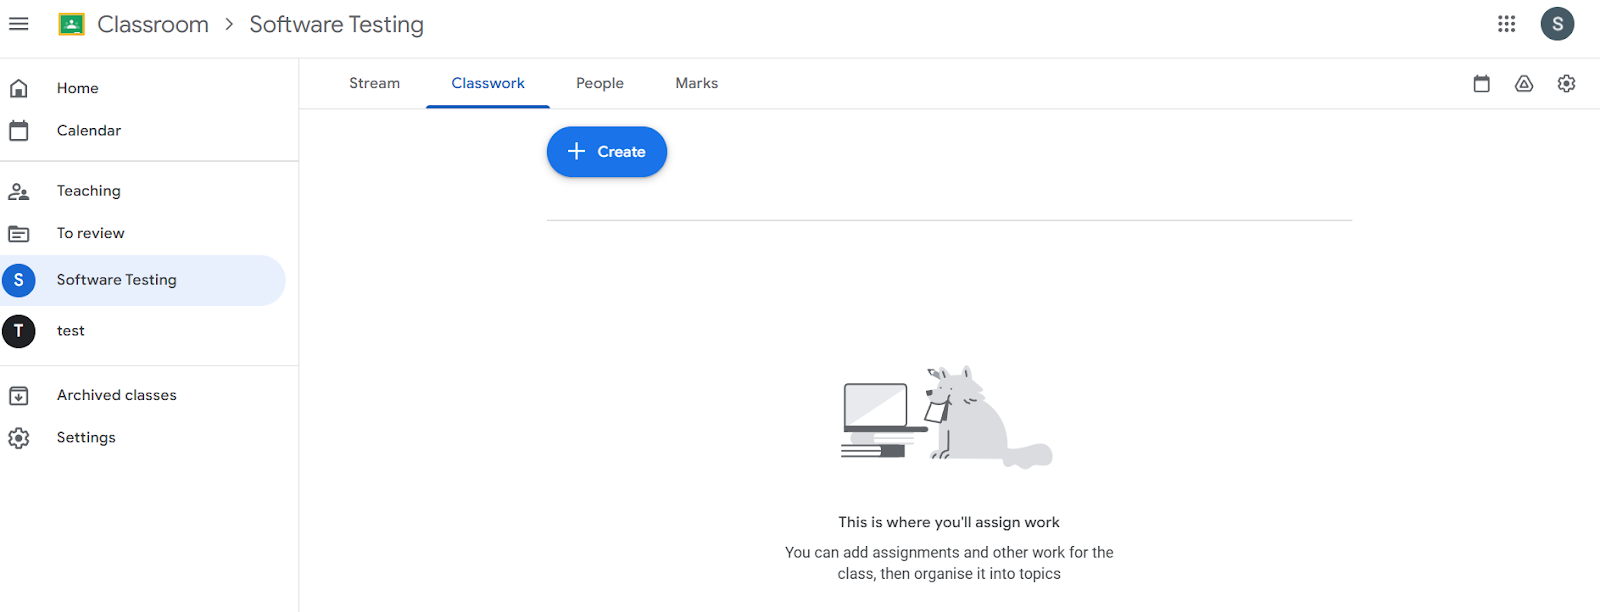Select the Classwork tab
Screen dimensions: 1600x612
[x=488, y=83]
